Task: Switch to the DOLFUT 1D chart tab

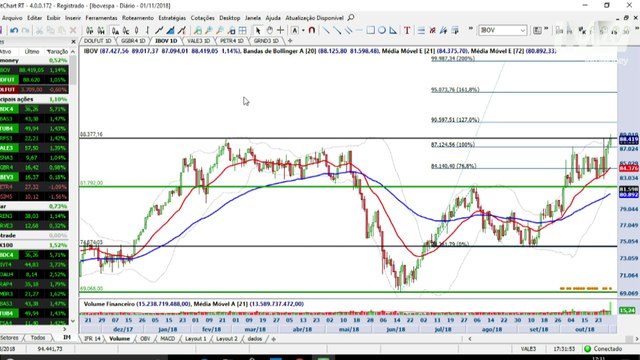Action: [98, 41]
